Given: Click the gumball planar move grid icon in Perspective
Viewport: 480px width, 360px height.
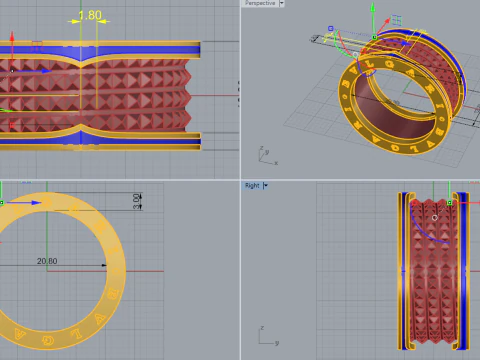Looking at the screenshot, I should (396, 20).
